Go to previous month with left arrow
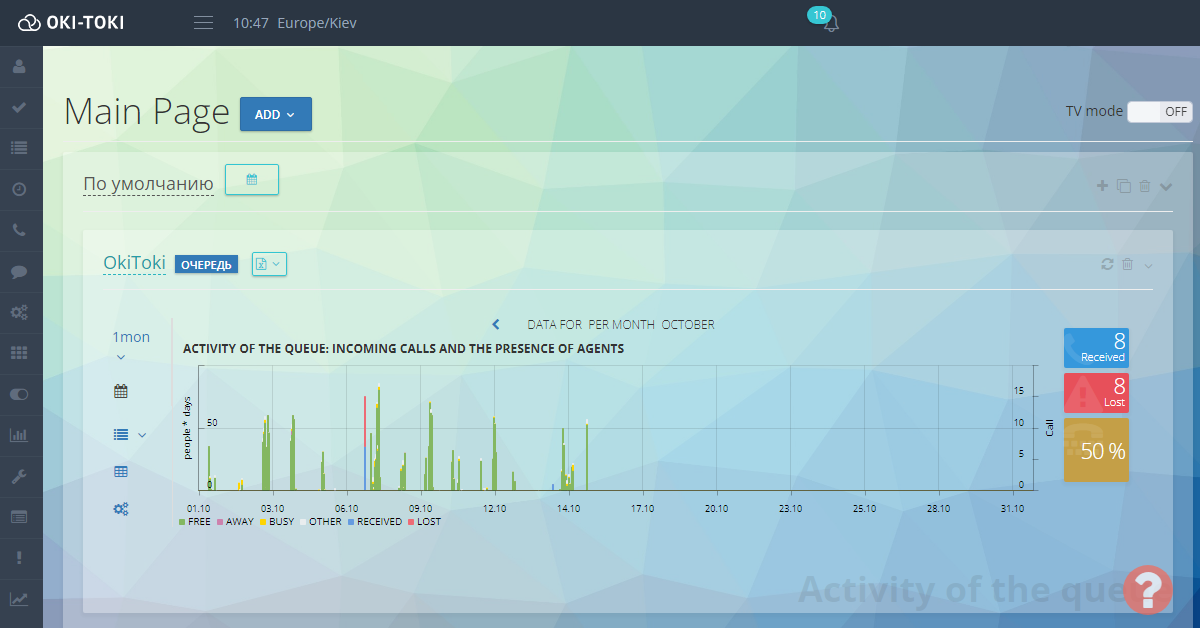 tap(496, 325)
